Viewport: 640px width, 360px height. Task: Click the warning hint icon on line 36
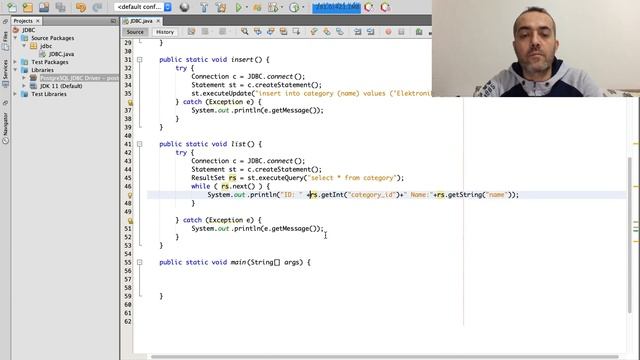pyautogui.click(x=130, y=102)
